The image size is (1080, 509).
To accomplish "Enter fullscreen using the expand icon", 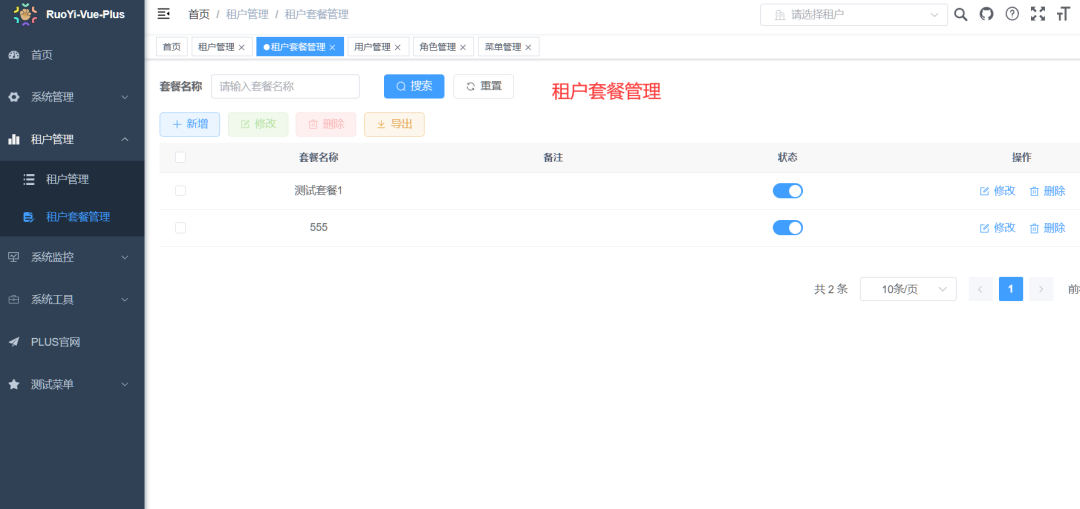I will tap(1038, 14).
